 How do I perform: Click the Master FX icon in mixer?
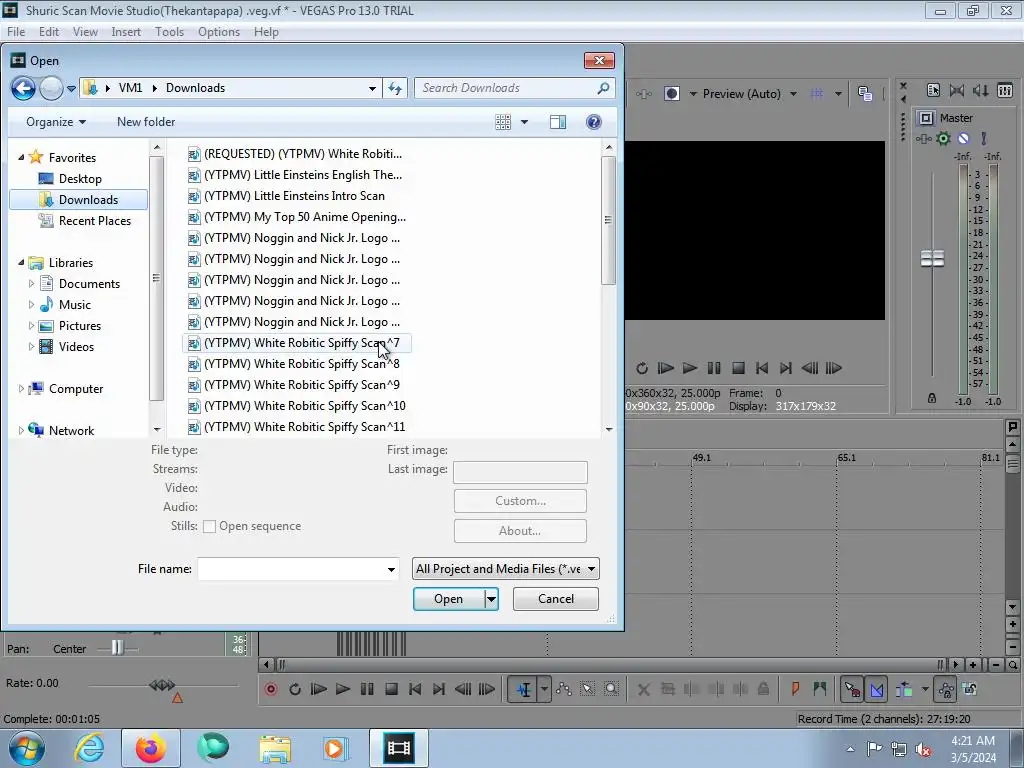[x=923, y=138]
